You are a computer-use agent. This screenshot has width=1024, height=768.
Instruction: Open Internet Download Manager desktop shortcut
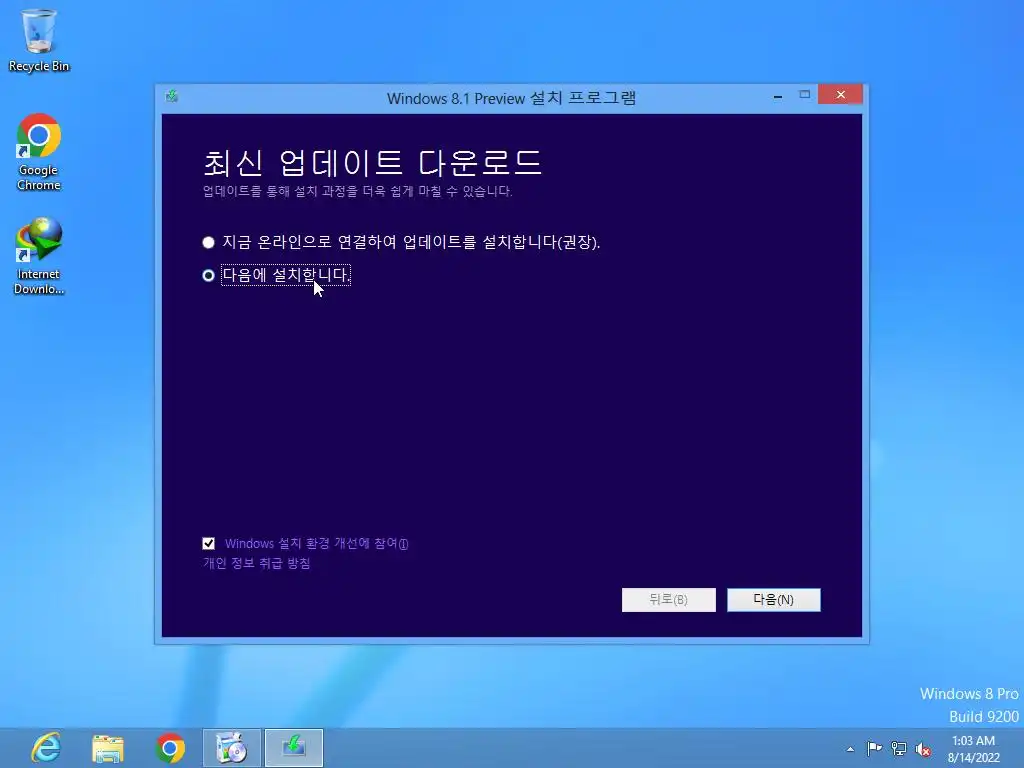pyautogui.click(x=39, y=256)
